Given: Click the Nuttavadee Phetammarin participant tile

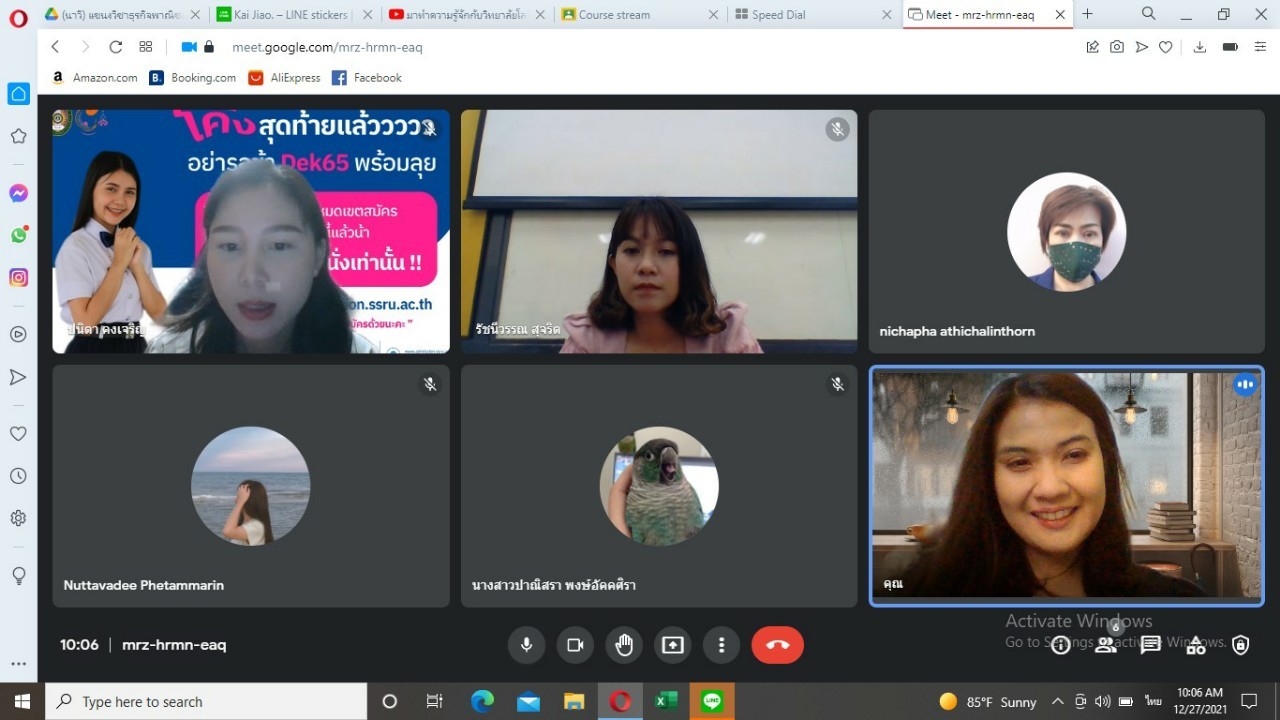Looking at the screenshot, I should pyautogui.click(x=251, y=486).
